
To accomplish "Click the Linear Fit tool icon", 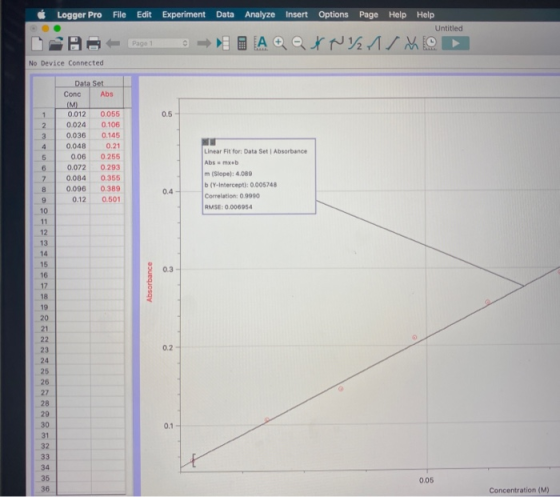I will point(392,44).
